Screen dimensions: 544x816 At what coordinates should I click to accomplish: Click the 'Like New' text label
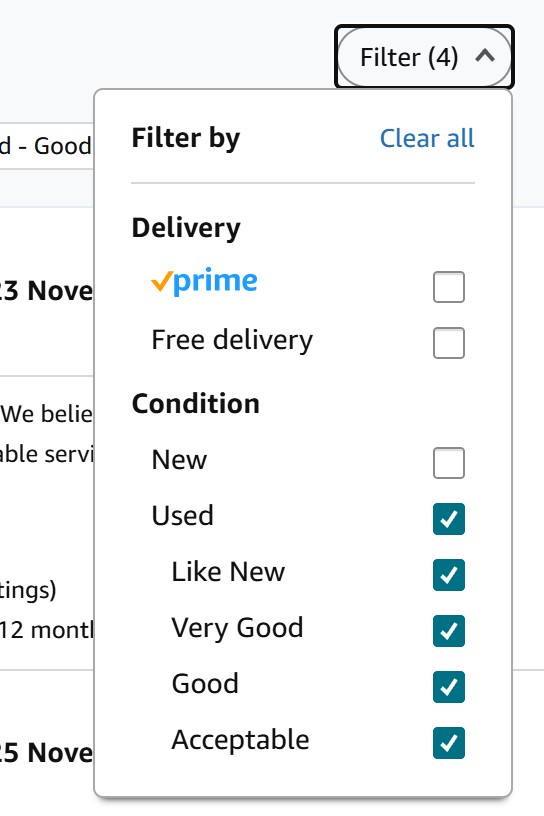tap(228, 572)
